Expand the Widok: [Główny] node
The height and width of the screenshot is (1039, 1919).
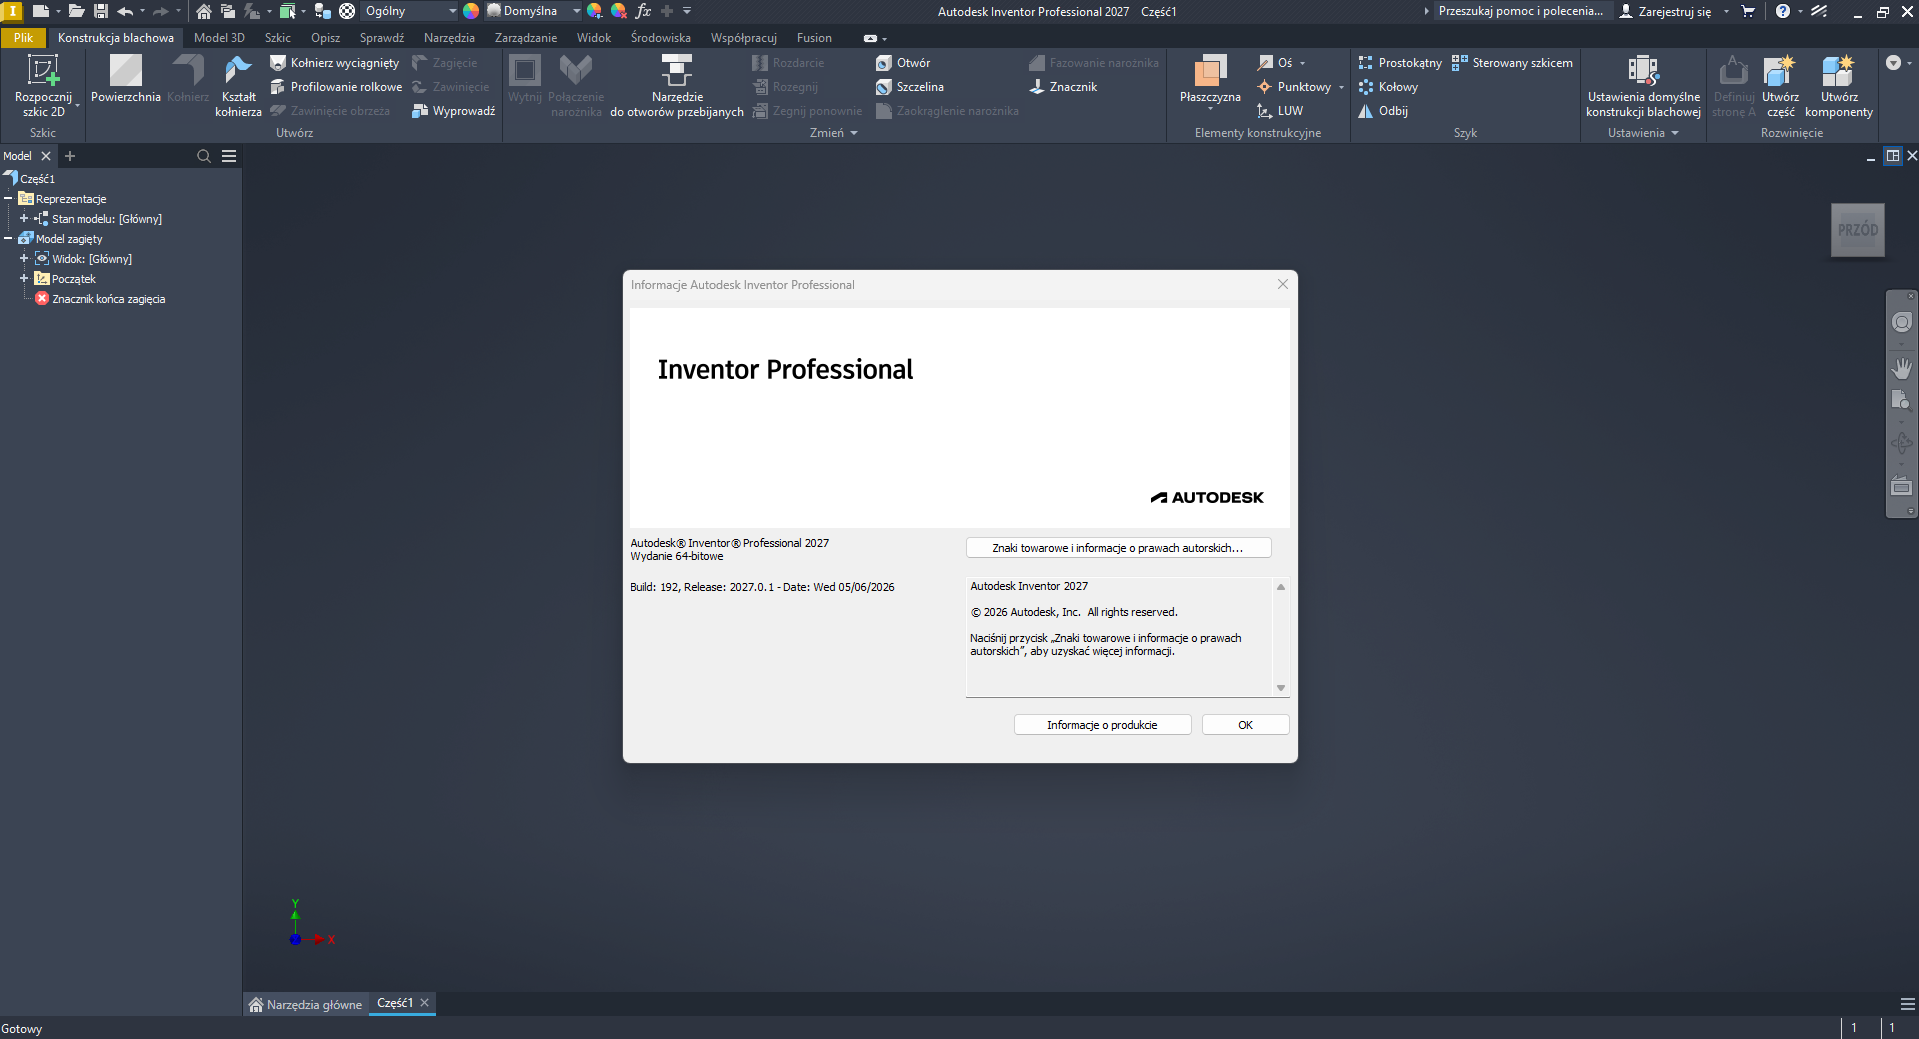(x=24, y=258)
